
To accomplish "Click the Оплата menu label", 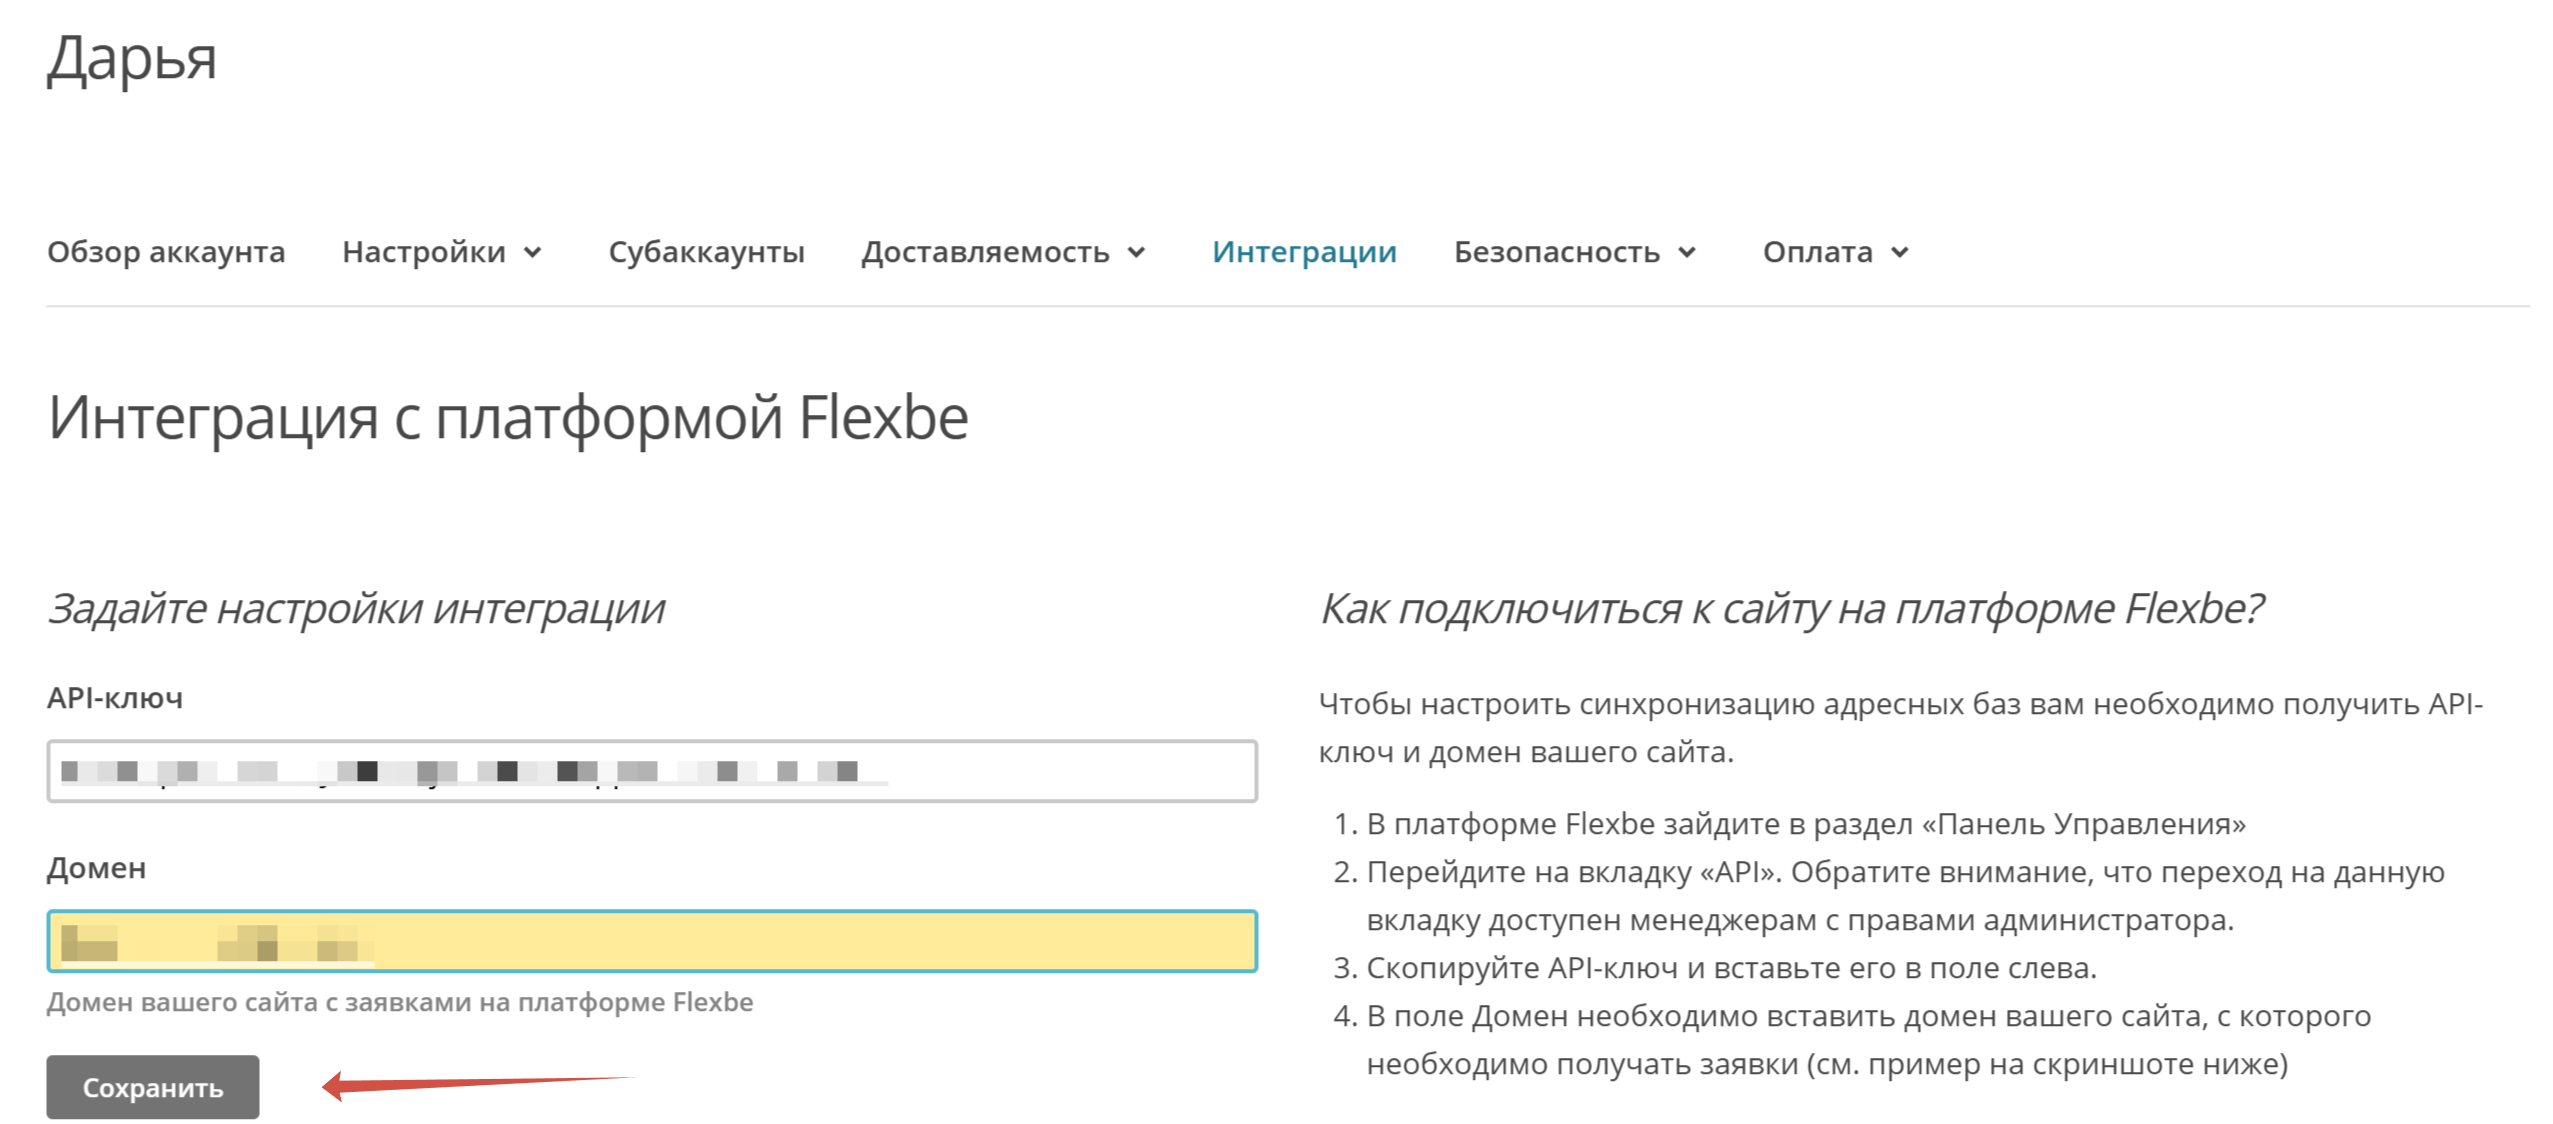I will (x=1817, y=252).
